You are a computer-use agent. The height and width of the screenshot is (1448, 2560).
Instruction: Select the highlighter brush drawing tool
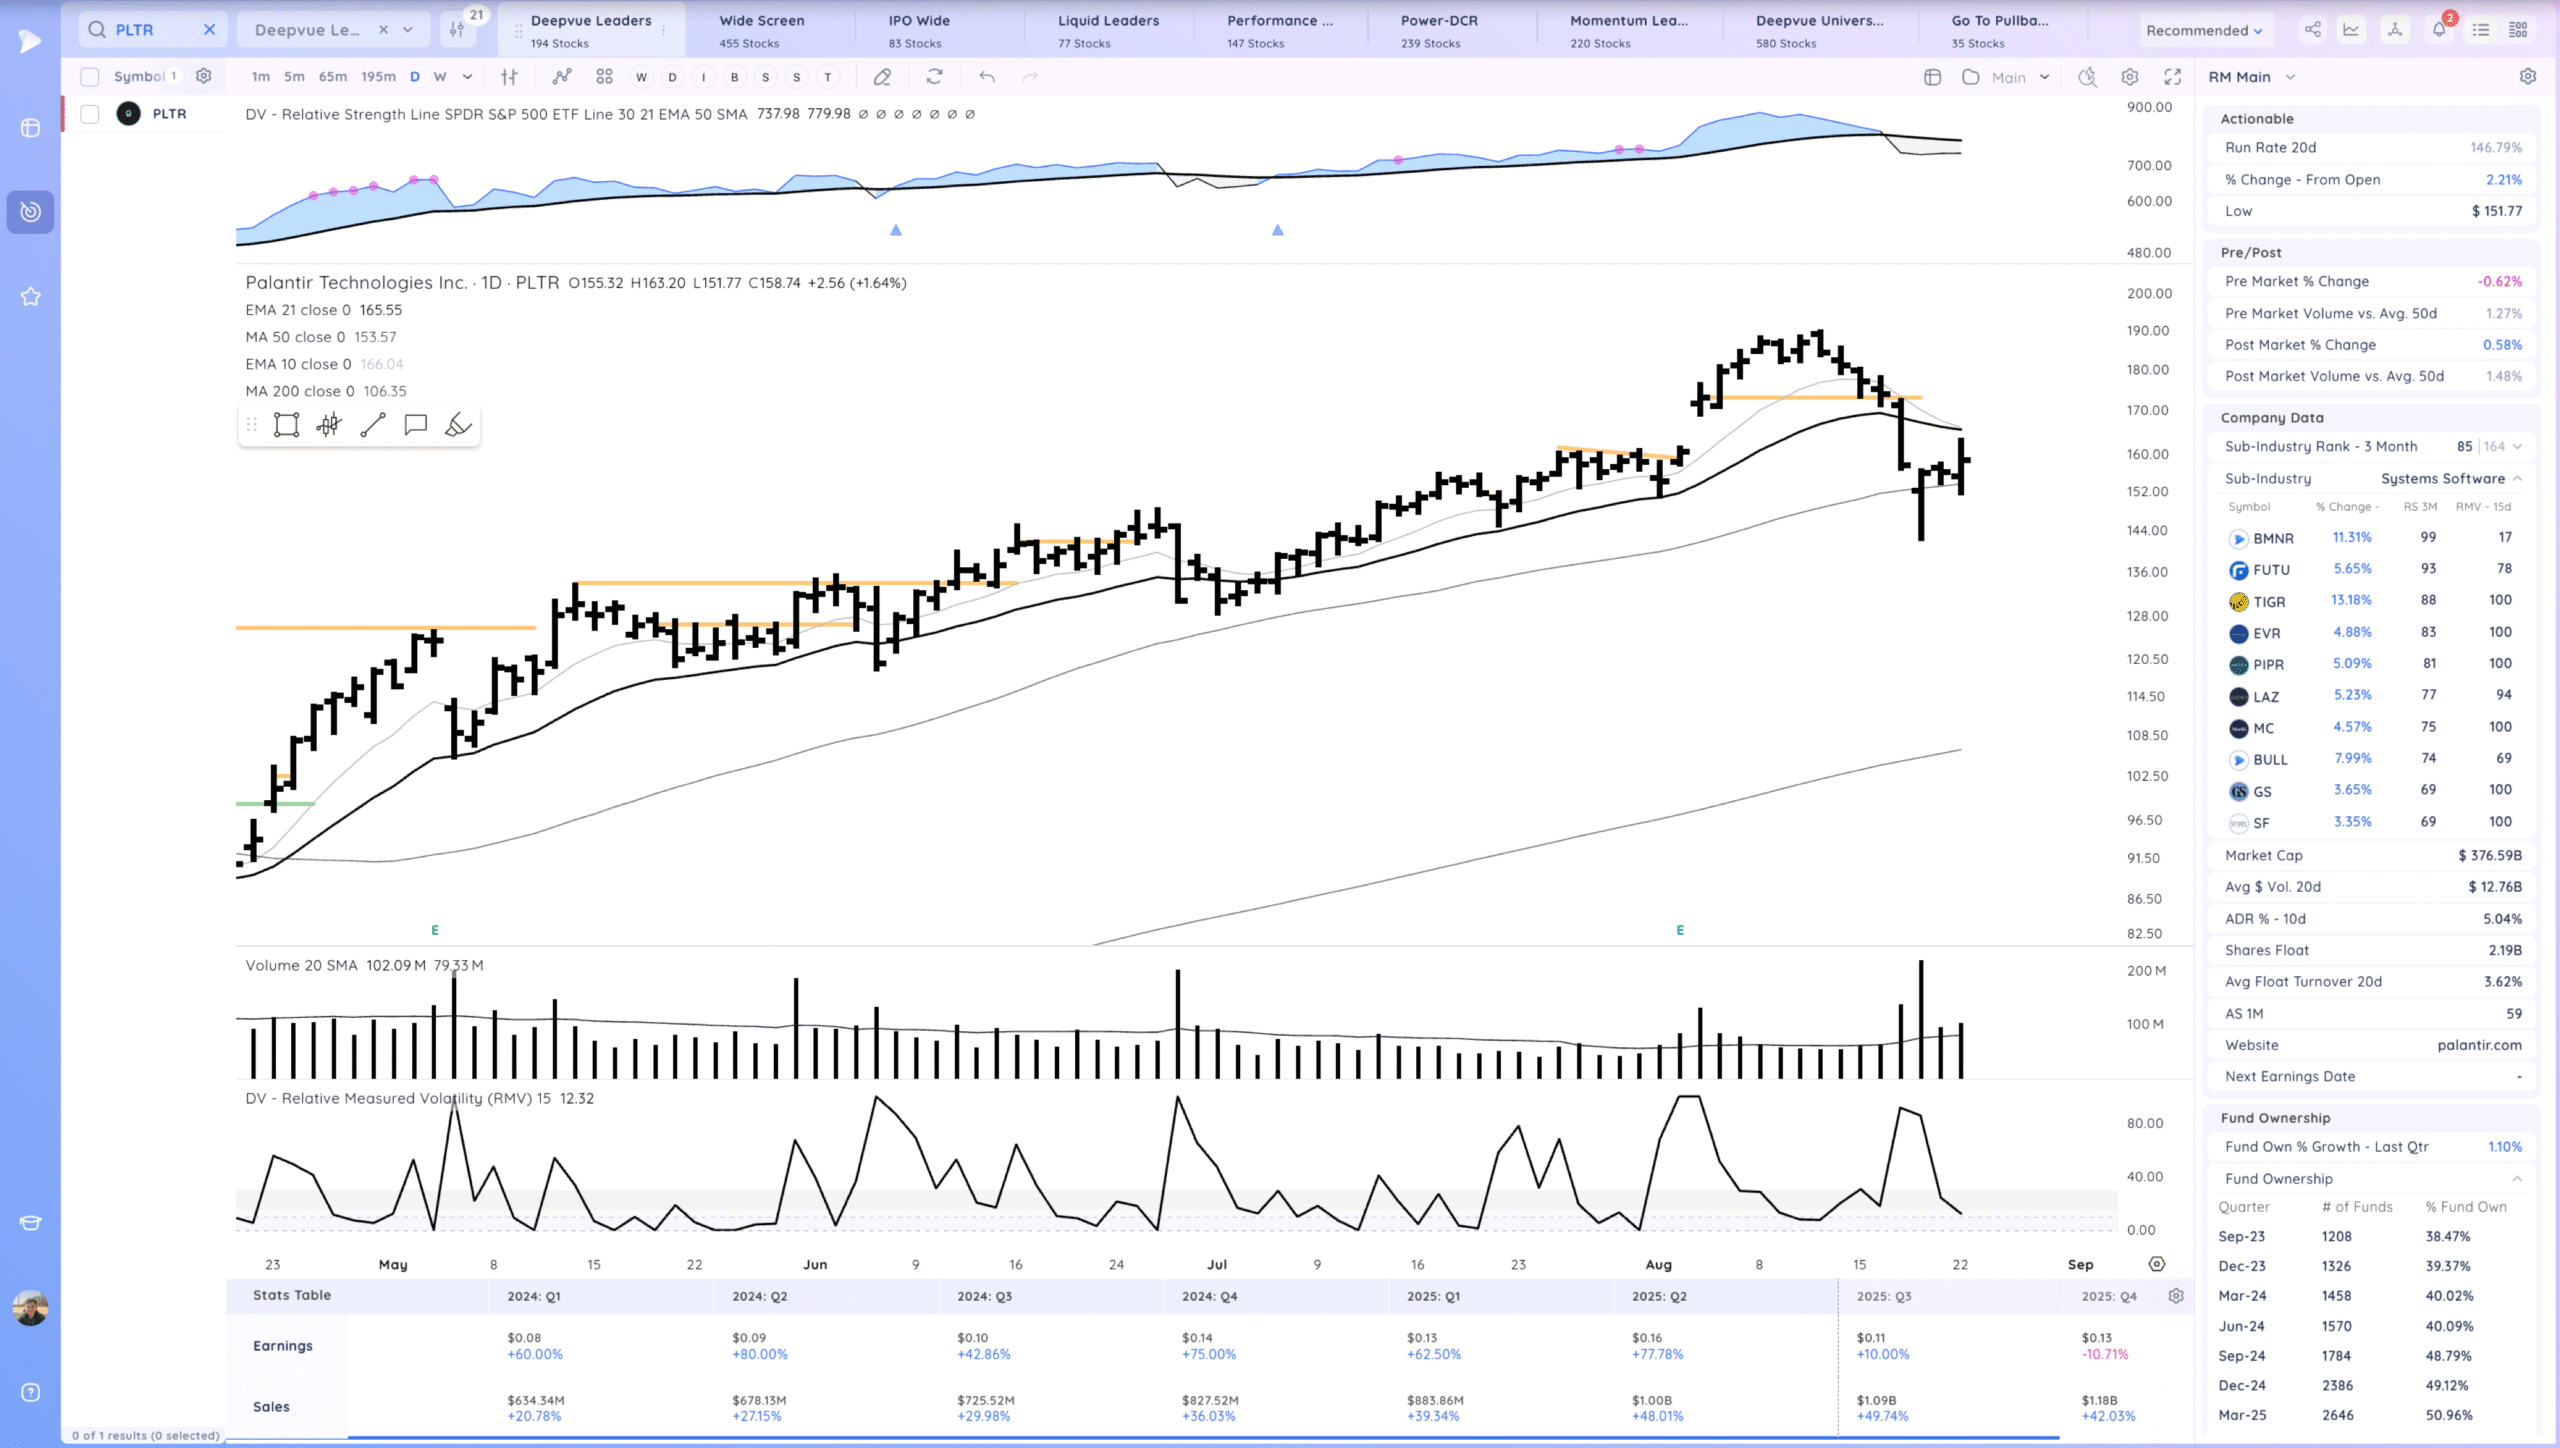458,425
